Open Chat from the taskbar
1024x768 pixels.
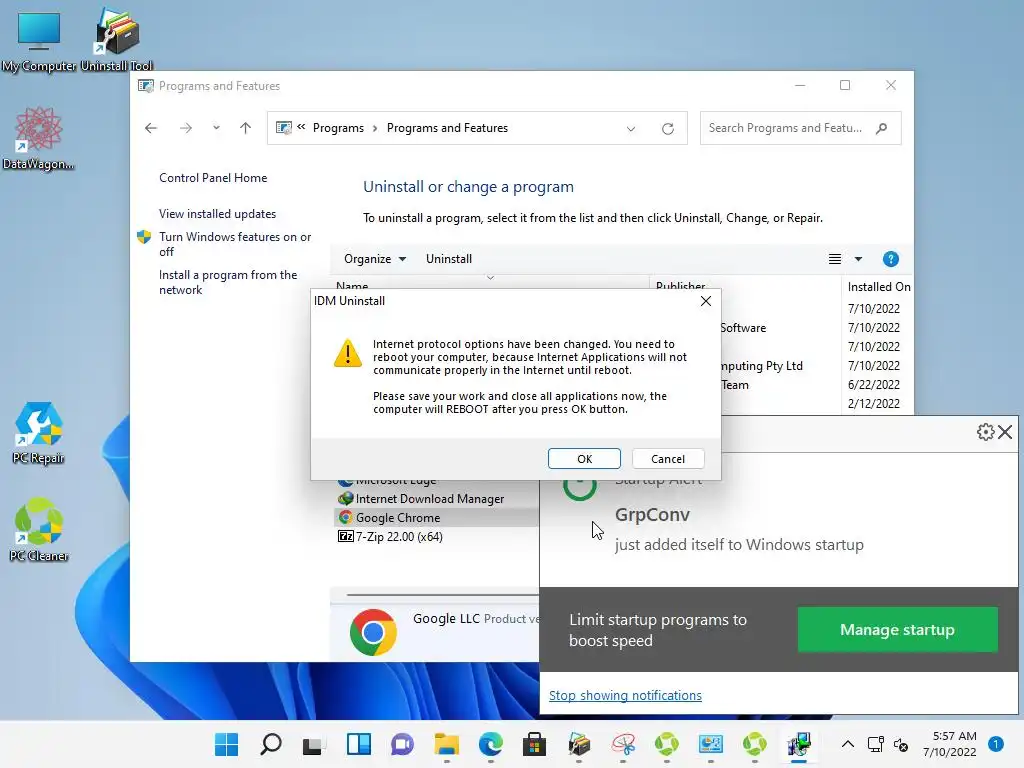(x=402, y=744)
